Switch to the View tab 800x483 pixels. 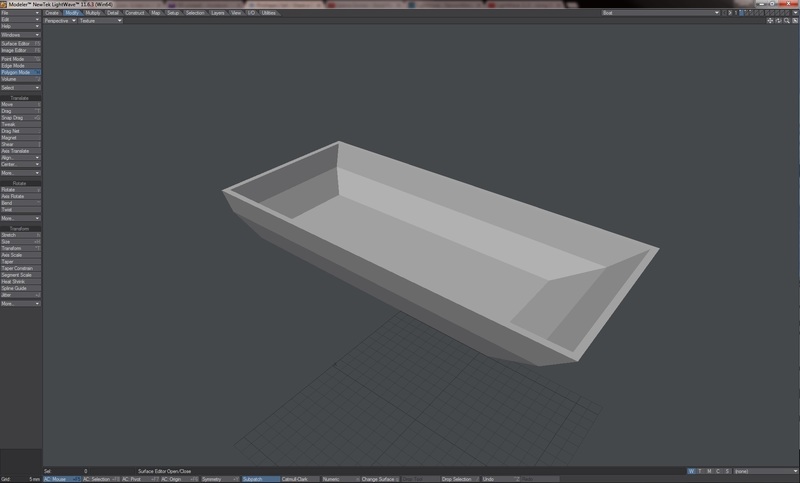coord(236,13)
